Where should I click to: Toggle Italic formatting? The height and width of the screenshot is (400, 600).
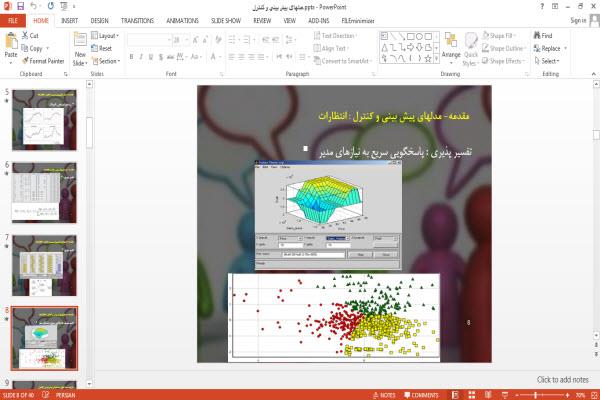point(141,57)
